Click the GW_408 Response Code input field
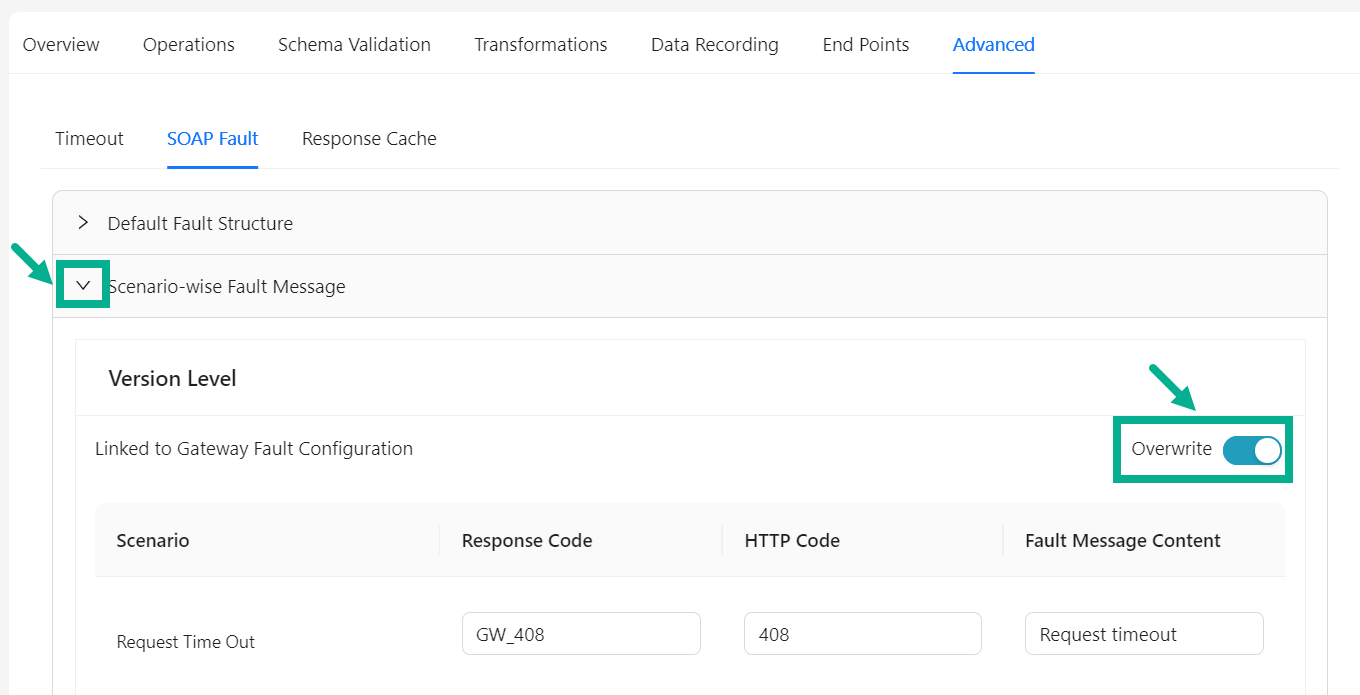This screenshot has width=1360, height=695. click(580, 634)
